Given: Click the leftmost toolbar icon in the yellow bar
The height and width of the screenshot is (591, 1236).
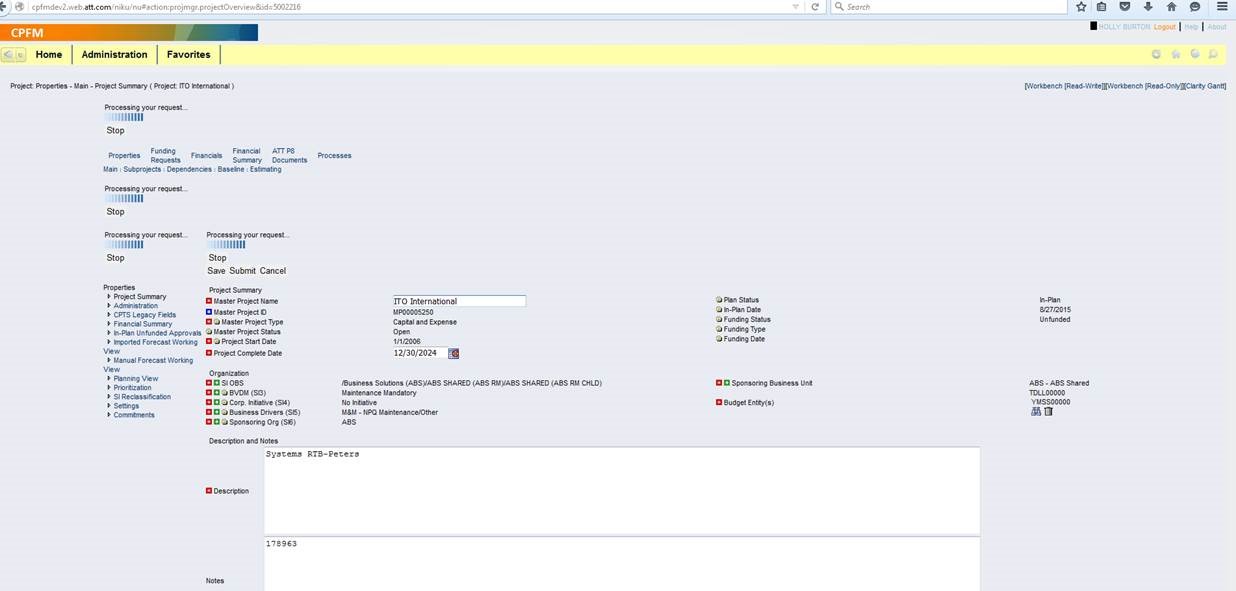Looking at the screenshot, I should click(x=1156, y=54).
